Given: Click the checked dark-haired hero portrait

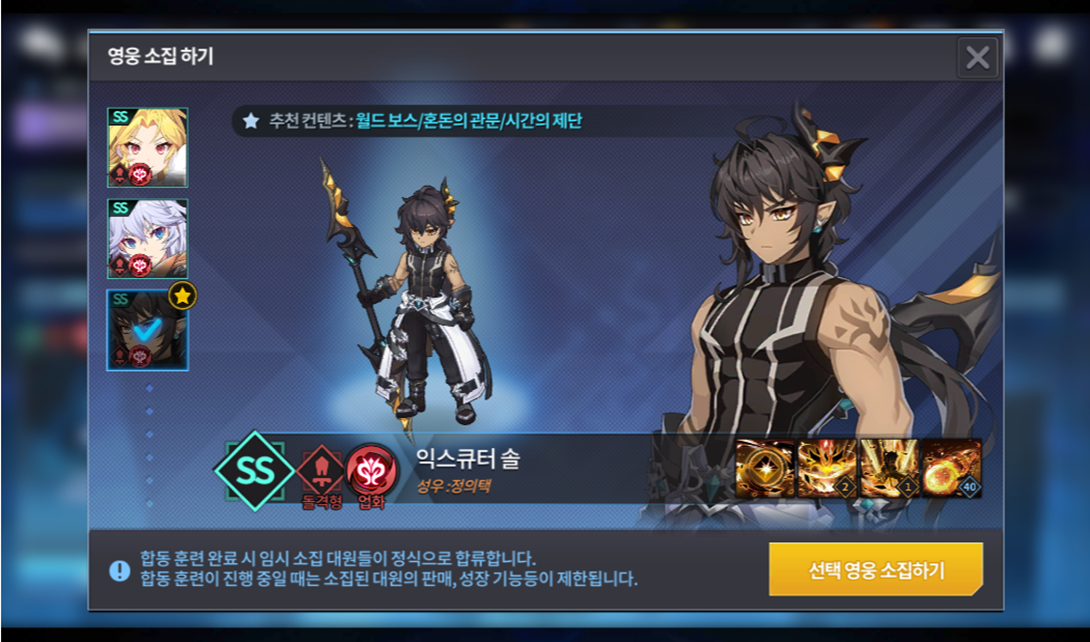Looking at the screenshot, I should click(x=147, y=330).
